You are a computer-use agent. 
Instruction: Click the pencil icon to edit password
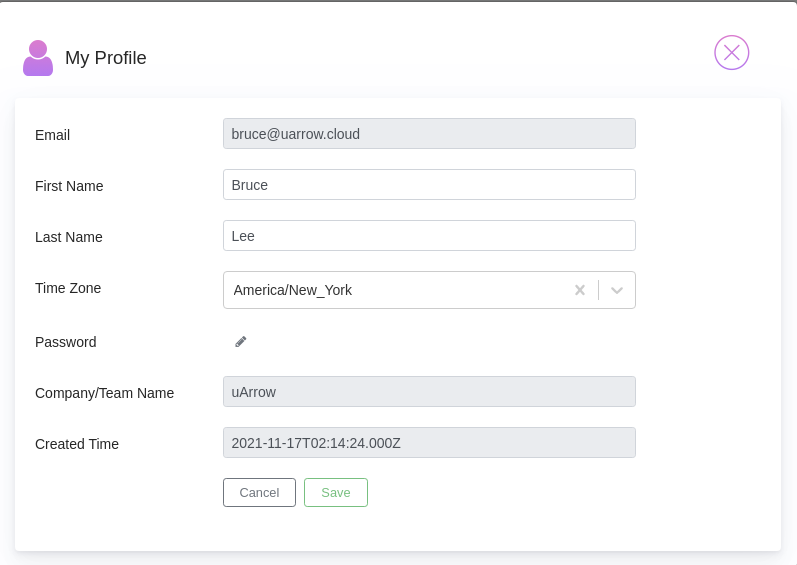[x=241, y=342]
